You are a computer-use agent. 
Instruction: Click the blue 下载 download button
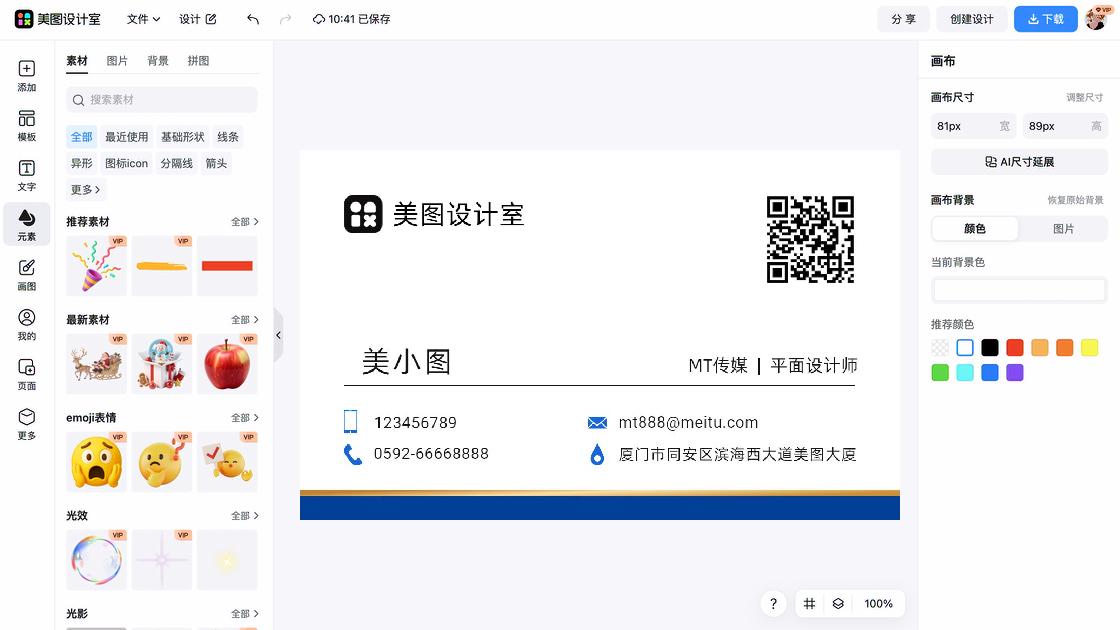tap(1046, 19)
